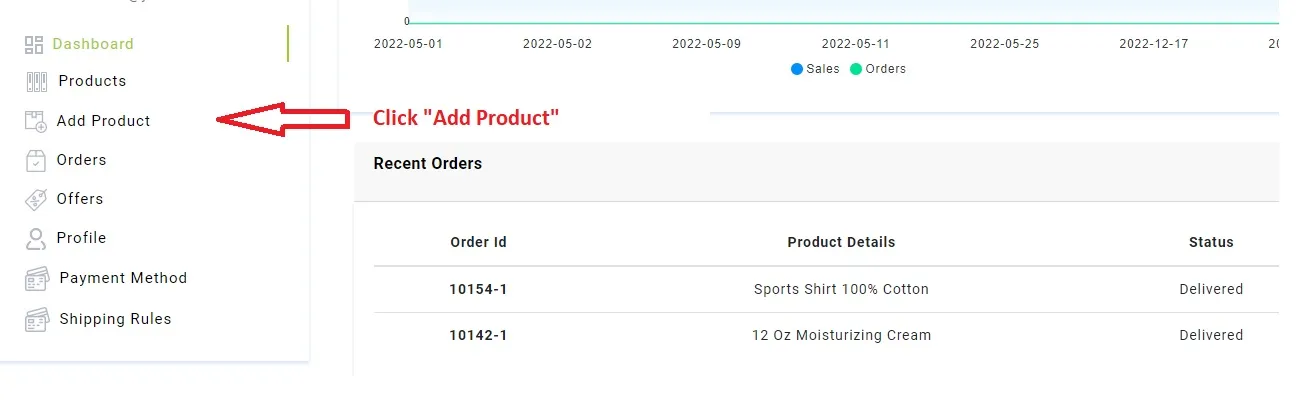Click the Products icon in sidebar

37,82
